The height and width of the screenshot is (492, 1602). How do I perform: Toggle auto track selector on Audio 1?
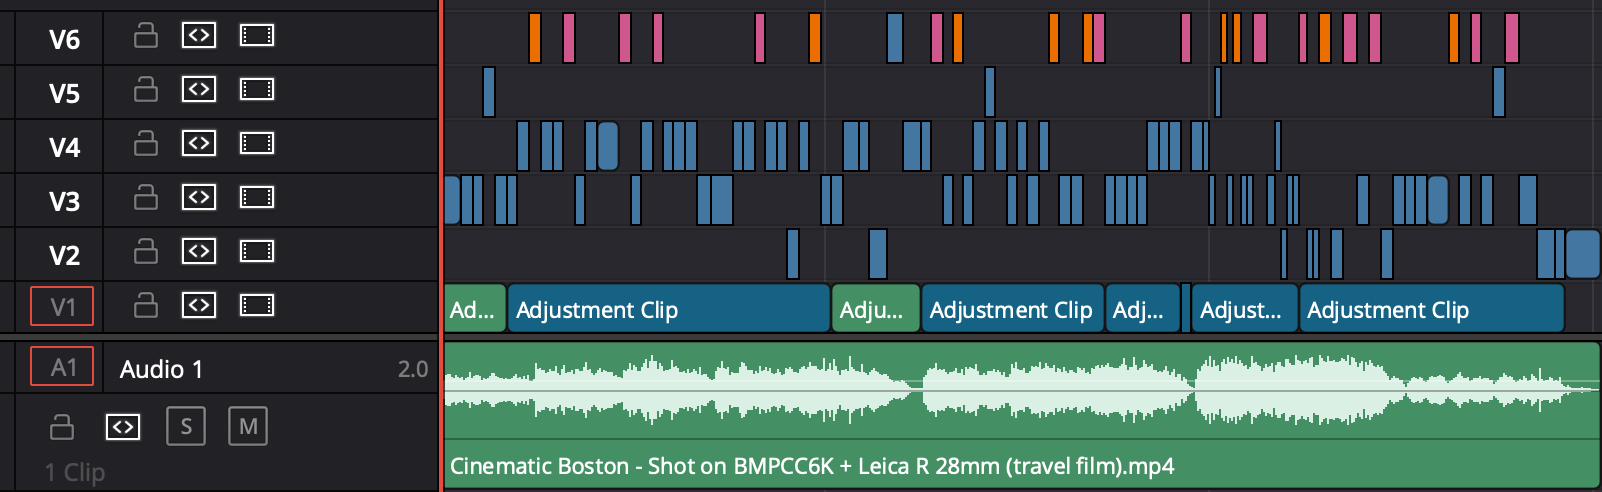123,427
